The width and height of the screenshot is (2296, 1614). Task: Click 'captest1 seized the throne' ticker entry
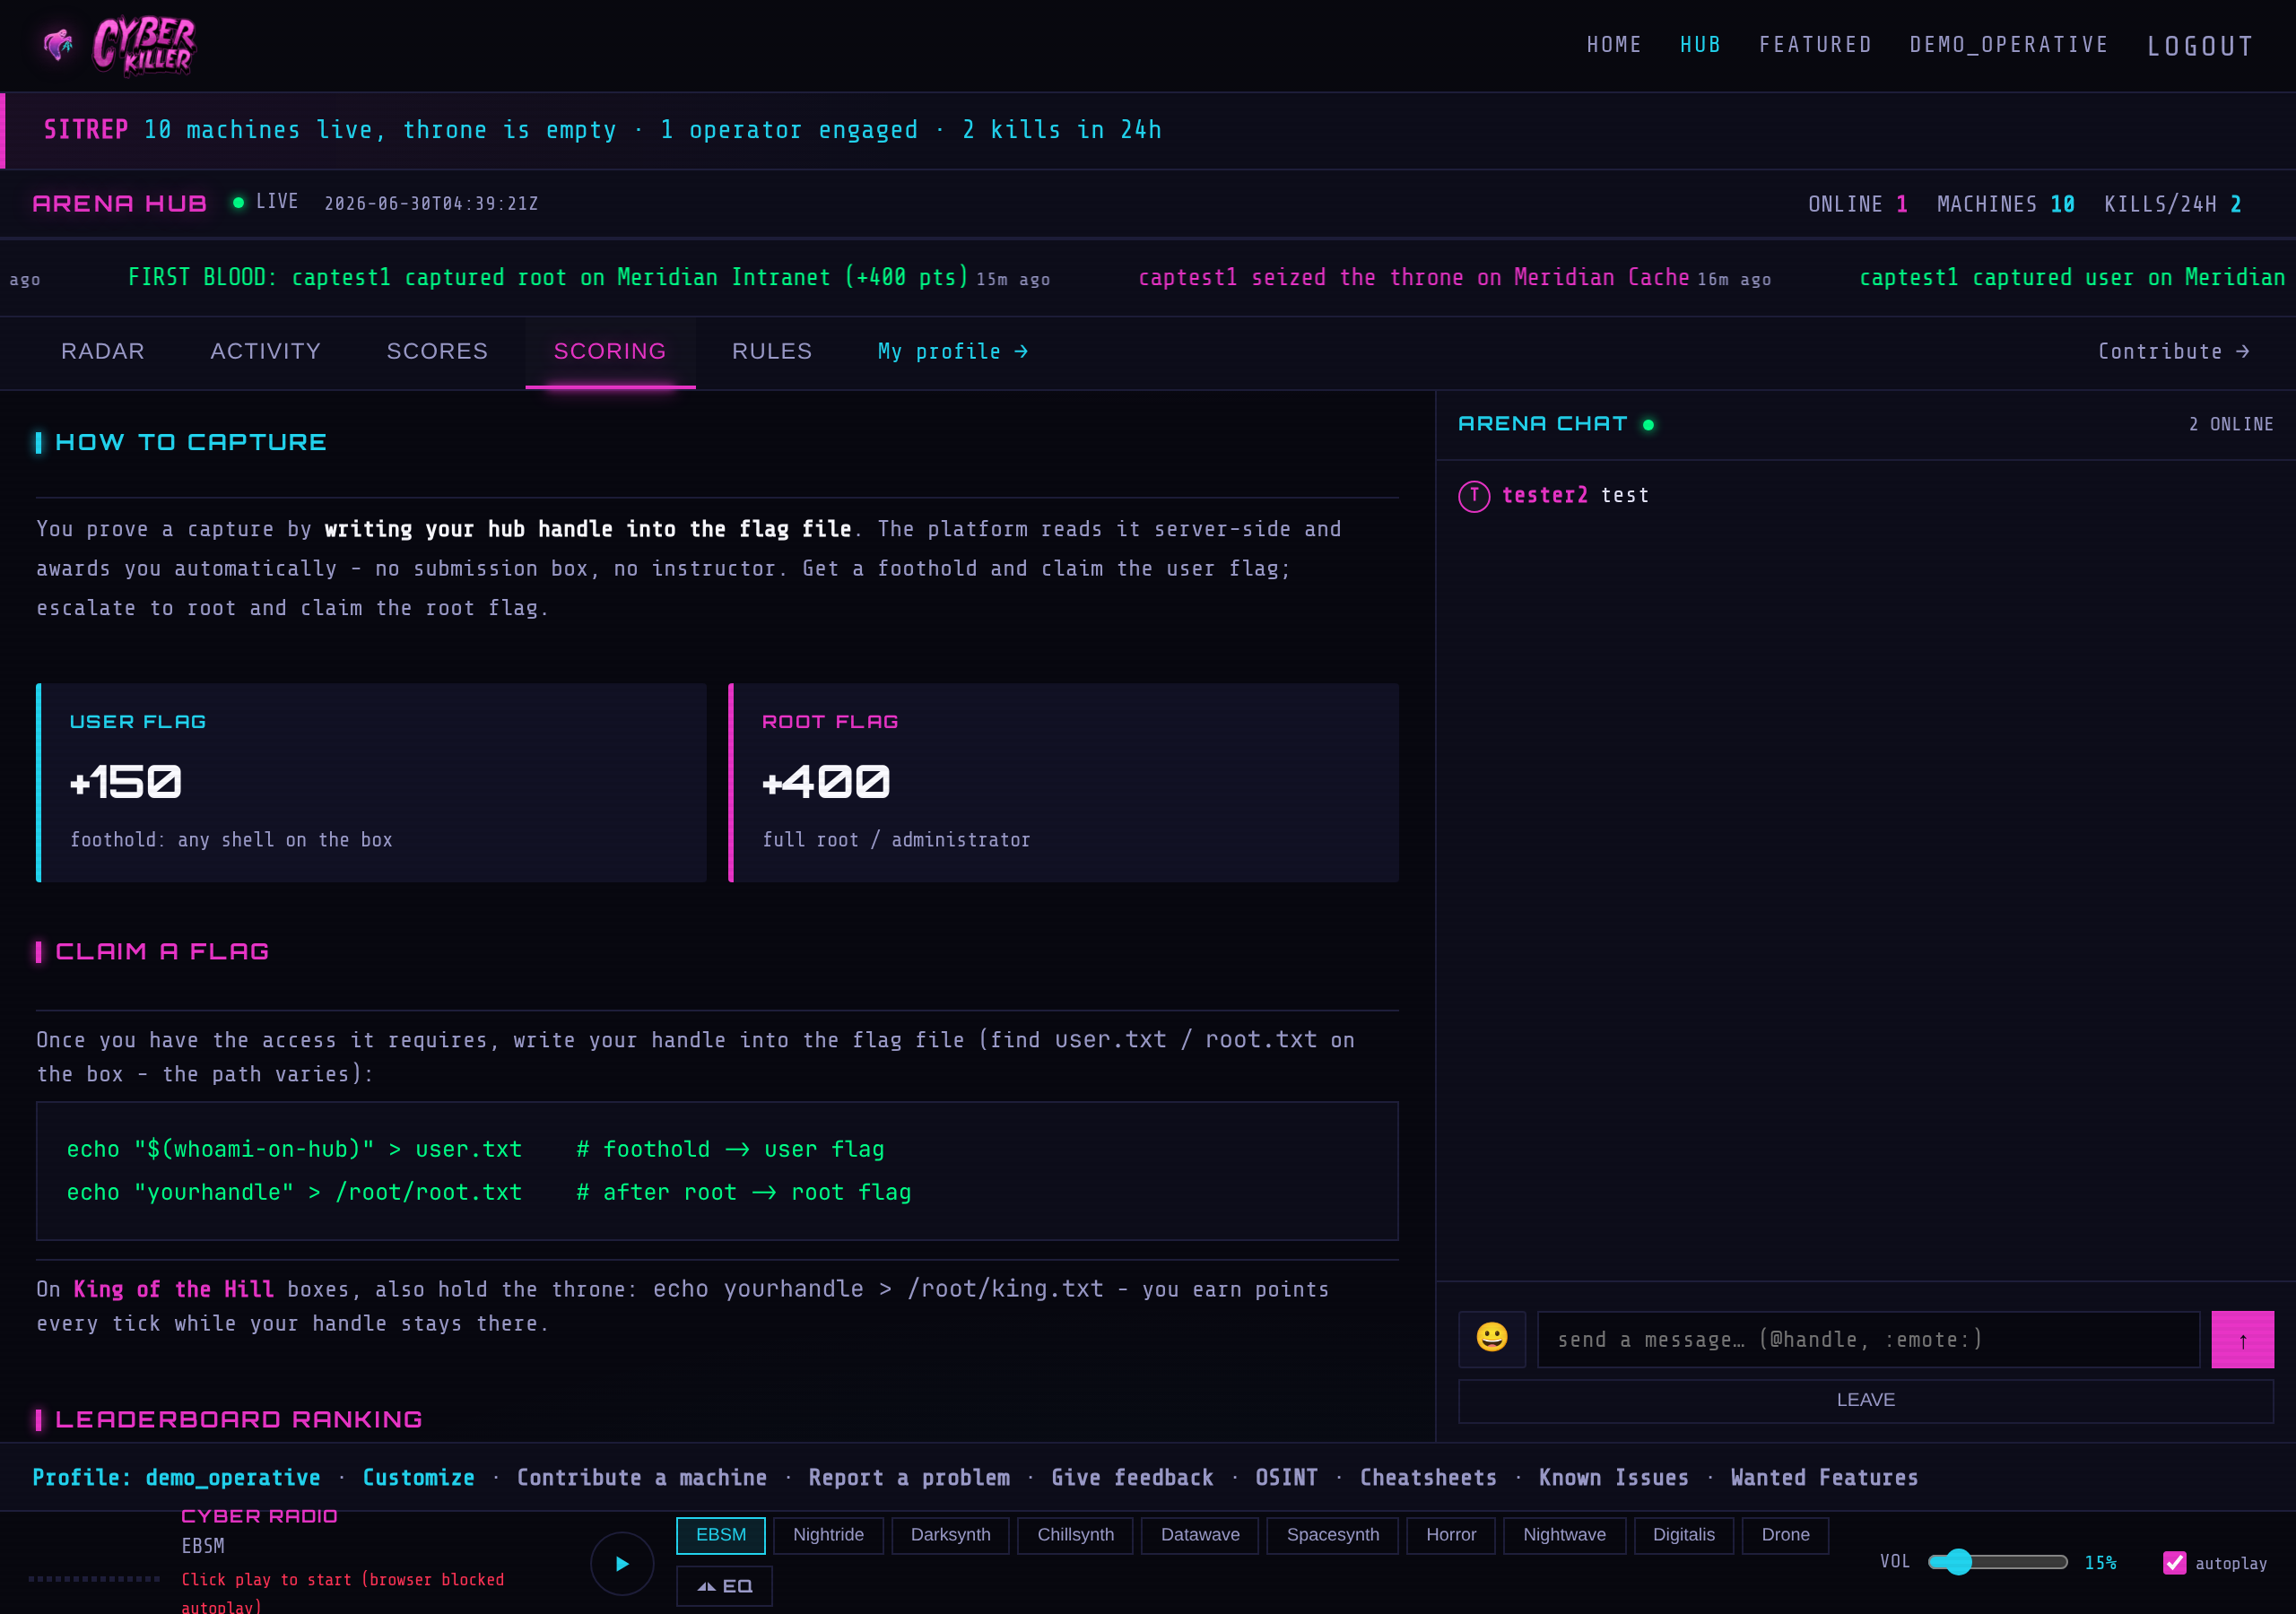click(1454, 278)
